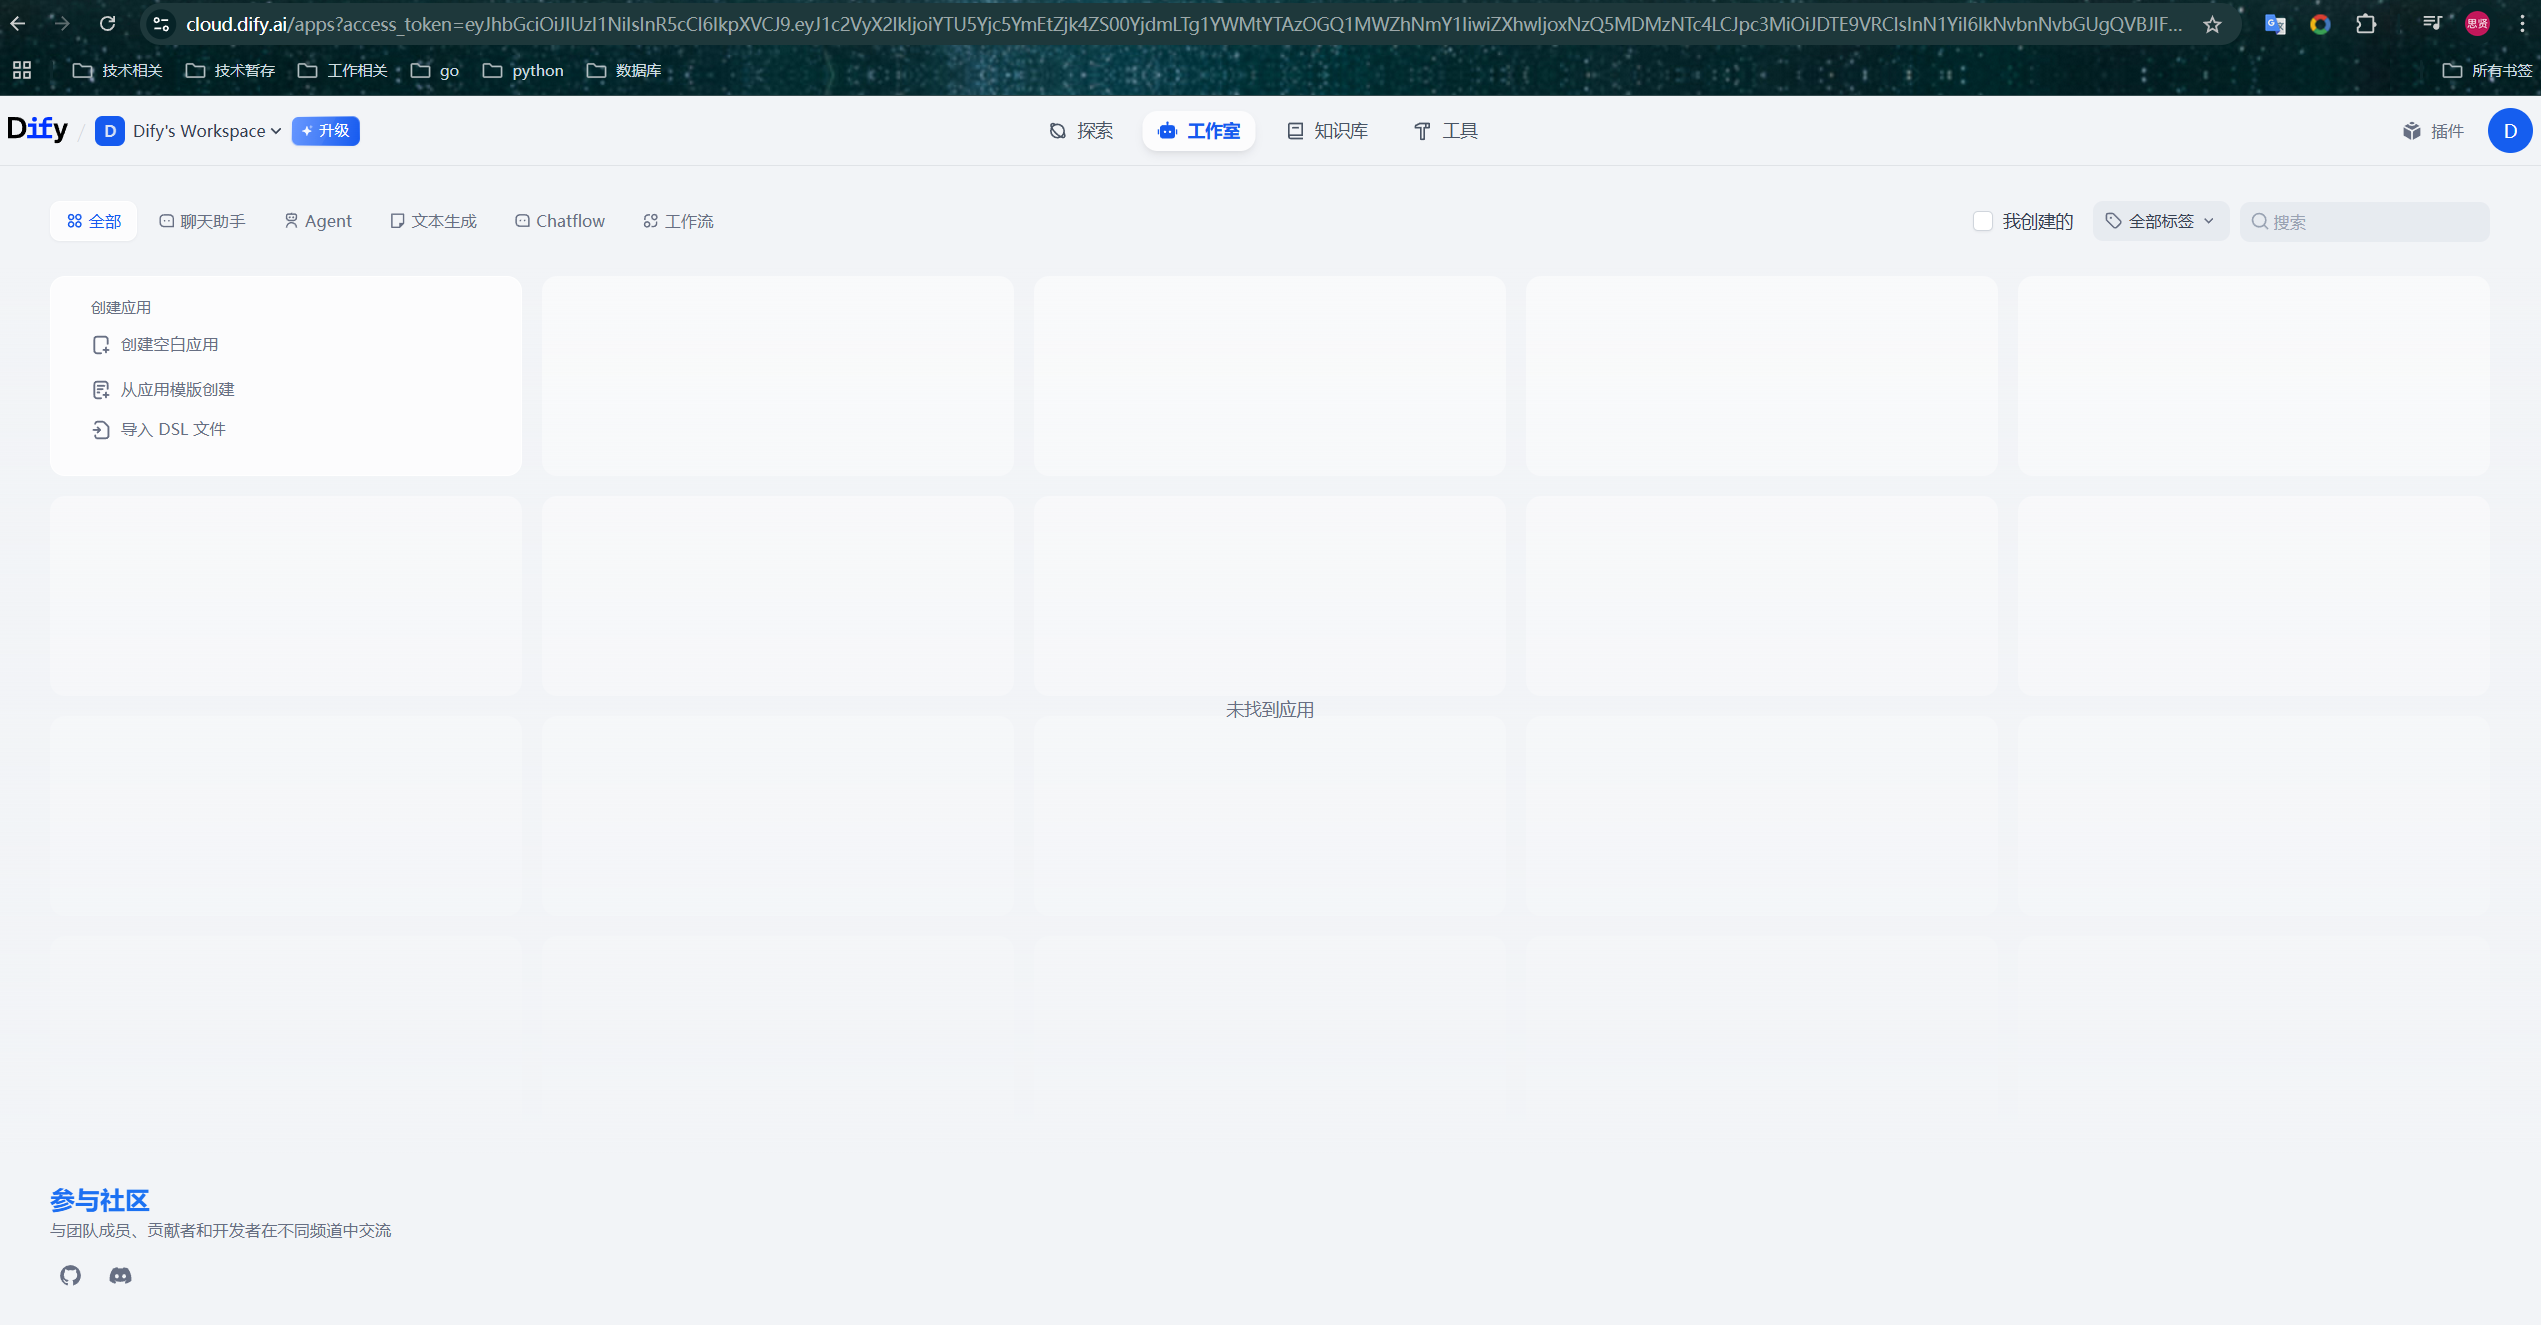Reload the page with the refresh icon
2541x1325 pixels.
[108, 23]
